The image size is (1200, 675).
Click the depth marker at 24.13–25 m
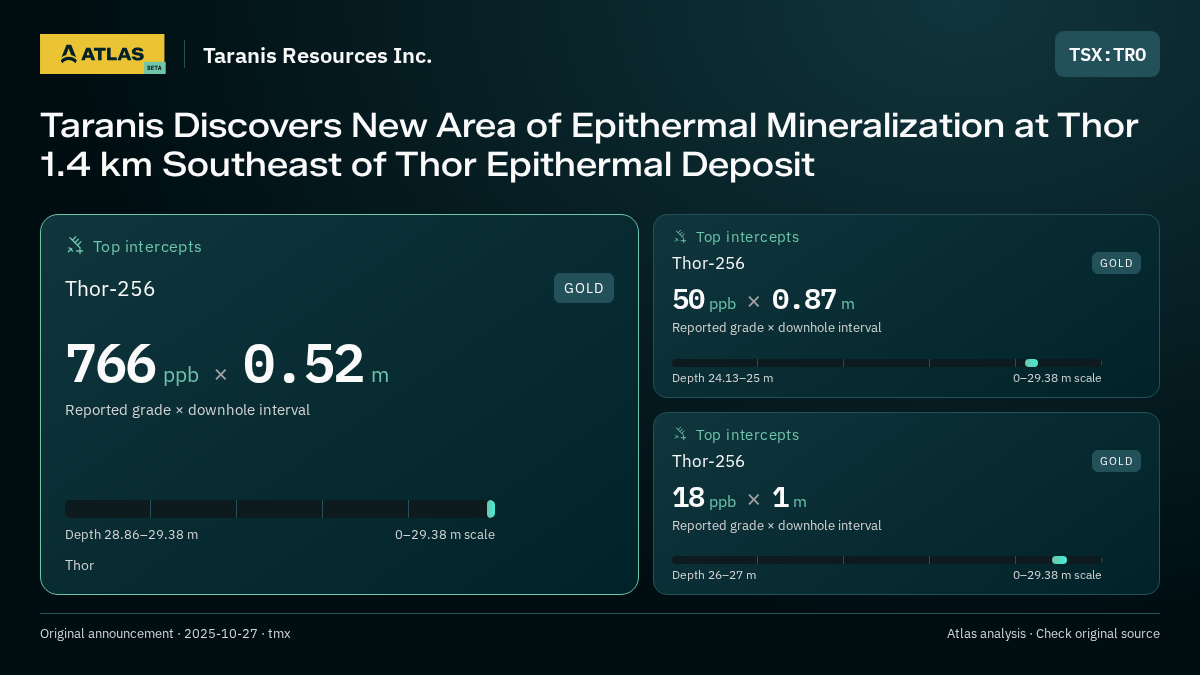tap(1031, 363)
